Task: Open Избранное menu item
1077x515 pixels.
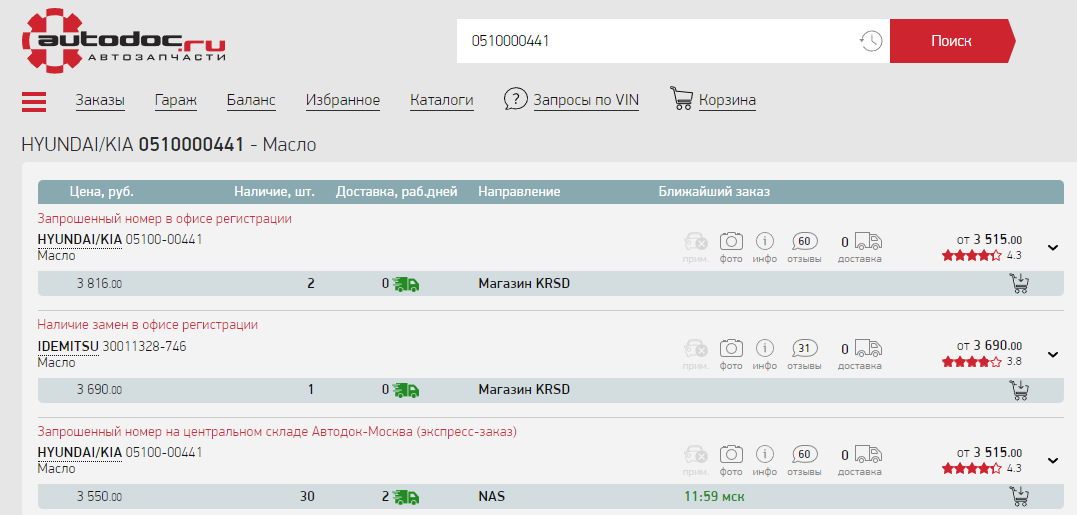Action: point(343,101)
